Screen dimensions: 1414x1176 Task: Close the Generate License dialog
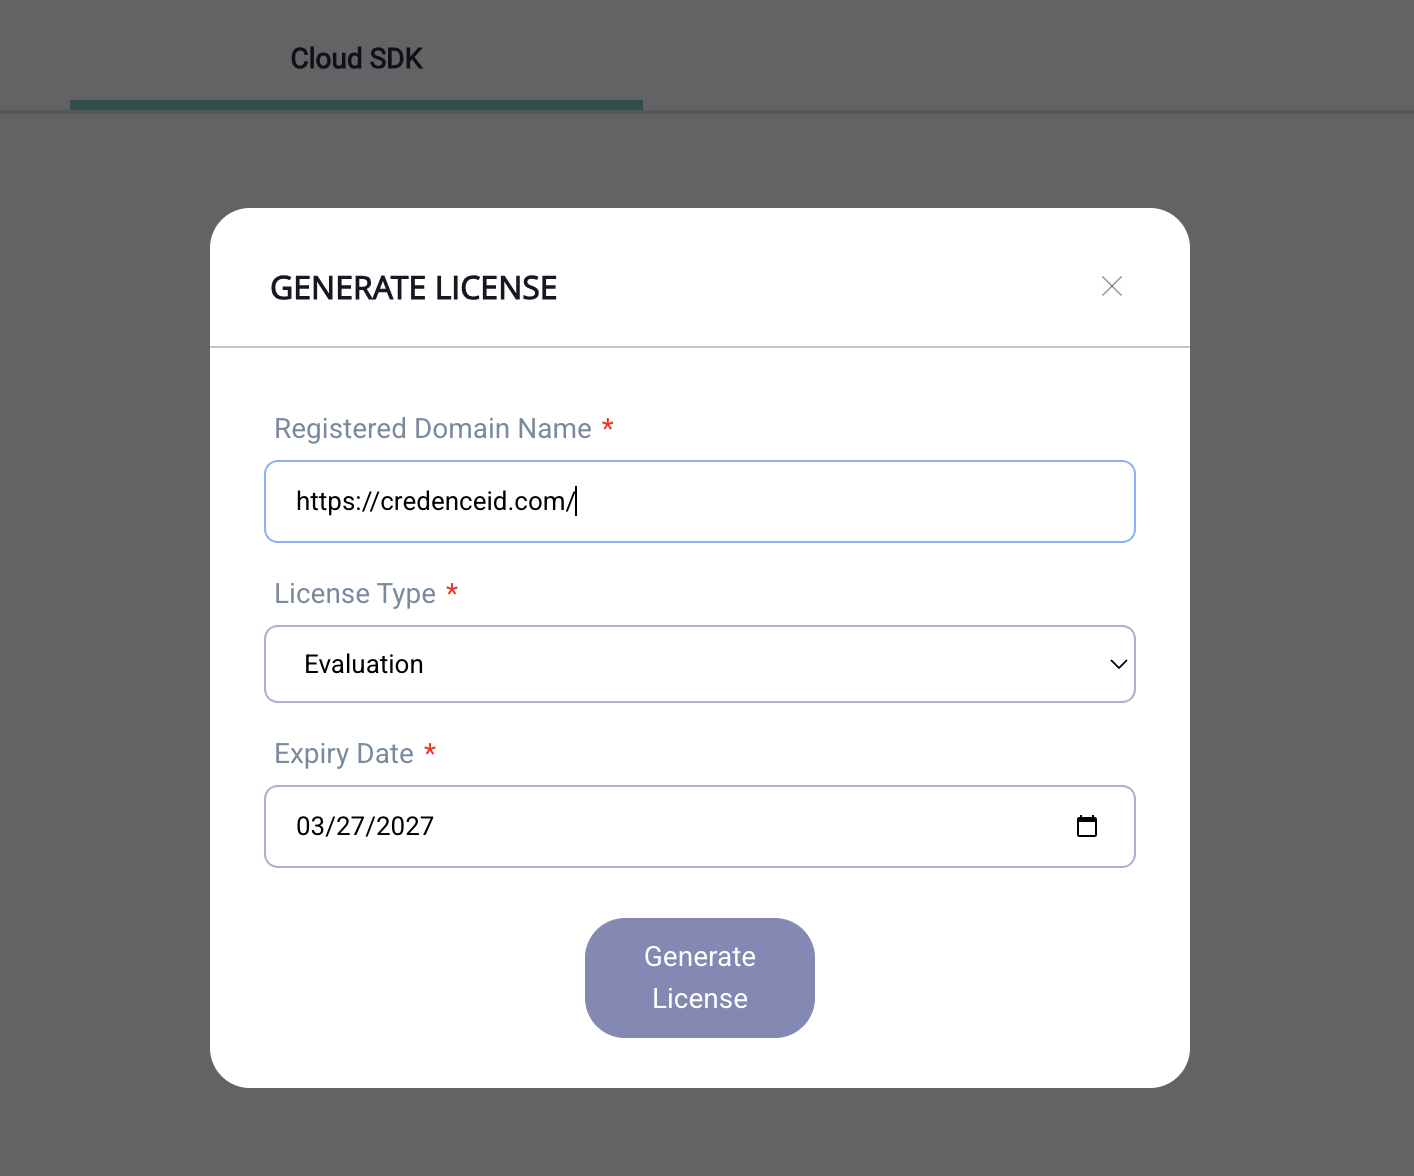point(1111,287)
